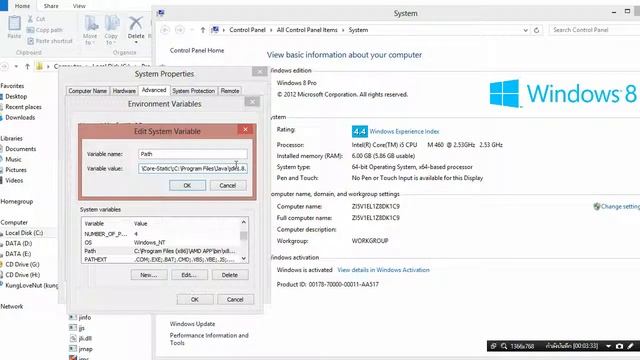This screenshot has height=360, width=640.
Task: Click the Search Control Panel box
Action: [x=595, y=30]
